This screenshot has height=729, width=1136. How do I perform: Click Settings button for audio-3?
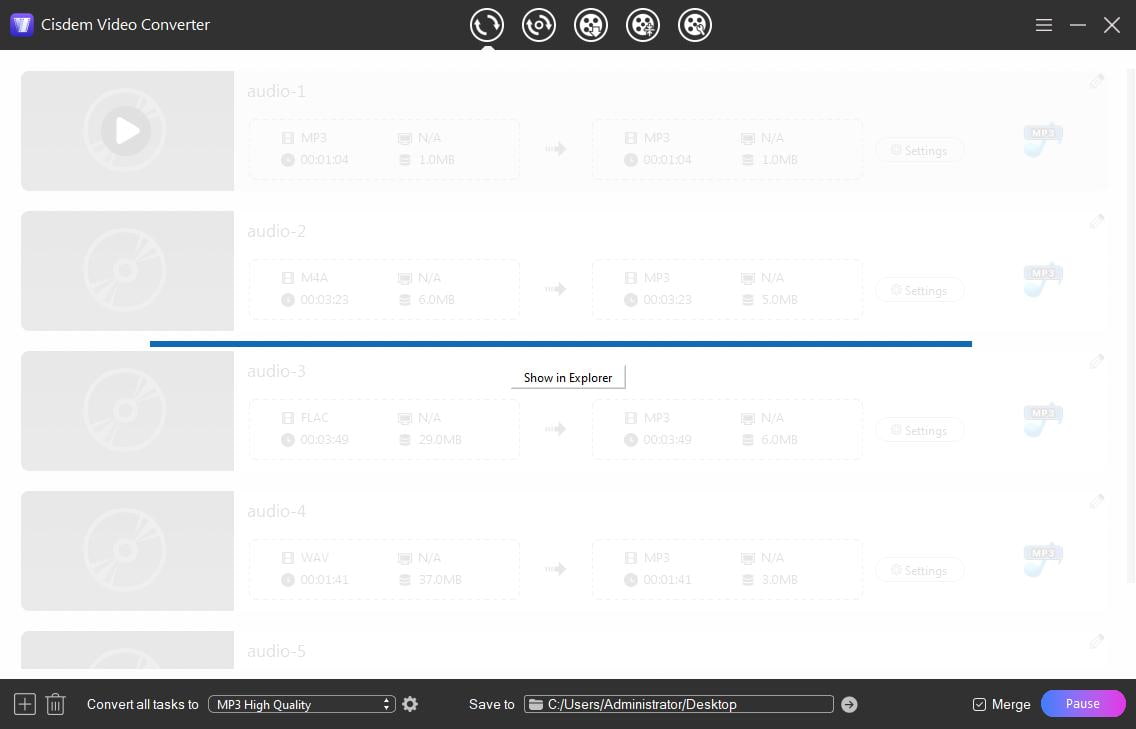919,430
